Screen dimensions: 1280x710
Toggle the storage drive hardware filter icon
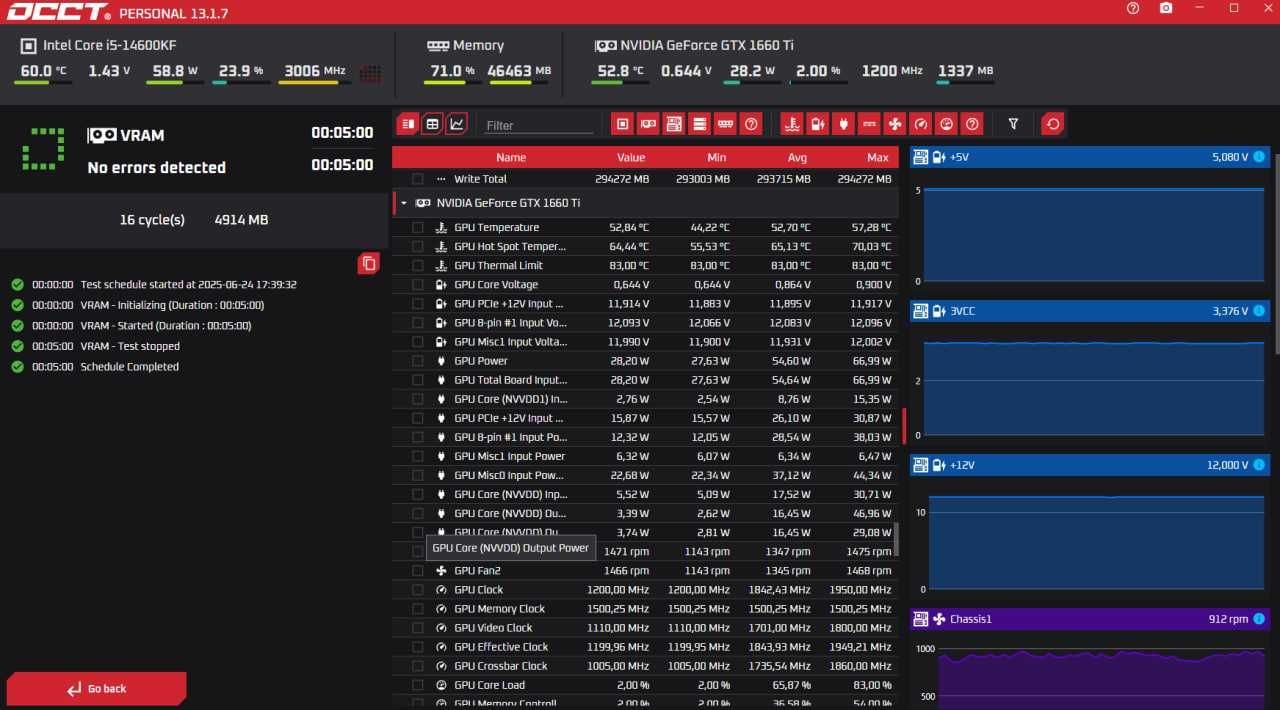[x=700, y=124]
